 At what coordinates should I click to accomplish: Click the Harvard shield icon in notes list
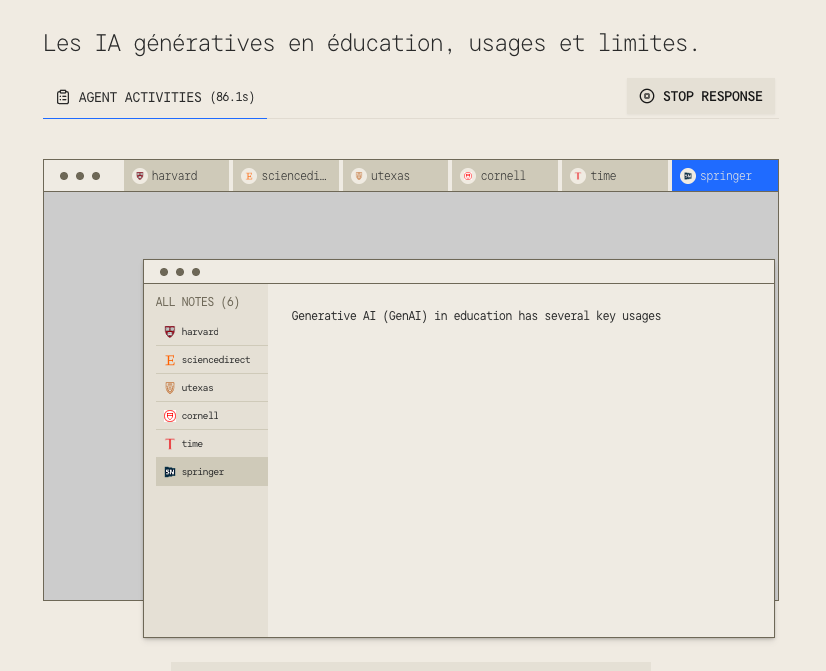[x=170, y=332]
